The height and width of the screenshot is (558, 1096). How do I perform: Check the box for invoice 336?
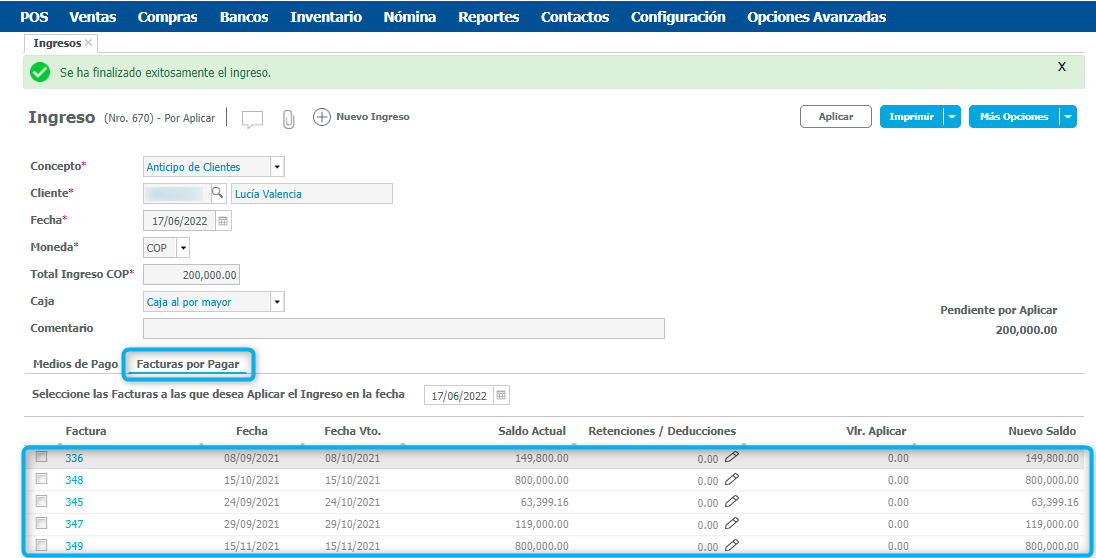pos(42,457)
